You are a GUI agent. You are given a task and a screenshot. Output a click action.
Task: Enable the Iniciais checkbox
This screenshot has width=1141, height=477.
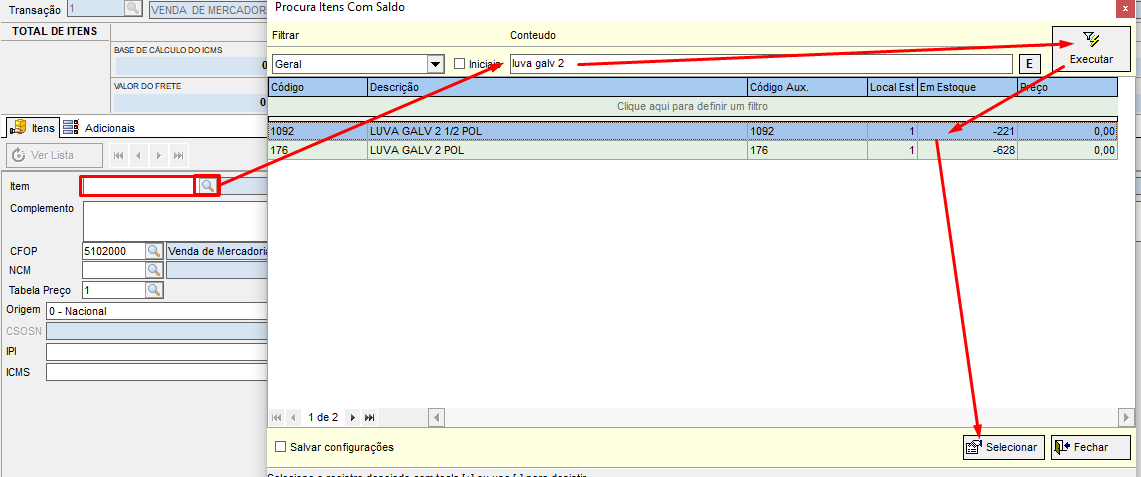point(460,64)
